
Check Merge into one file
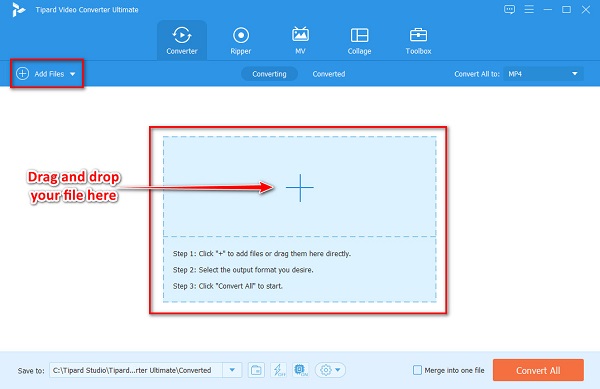417,370
